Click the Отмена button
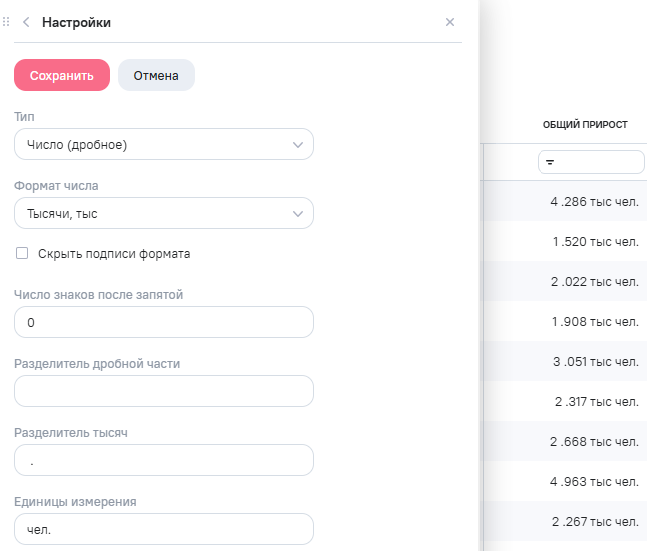Image resolution: width=647 pixels, height=551 pixels. coord(156,75)
